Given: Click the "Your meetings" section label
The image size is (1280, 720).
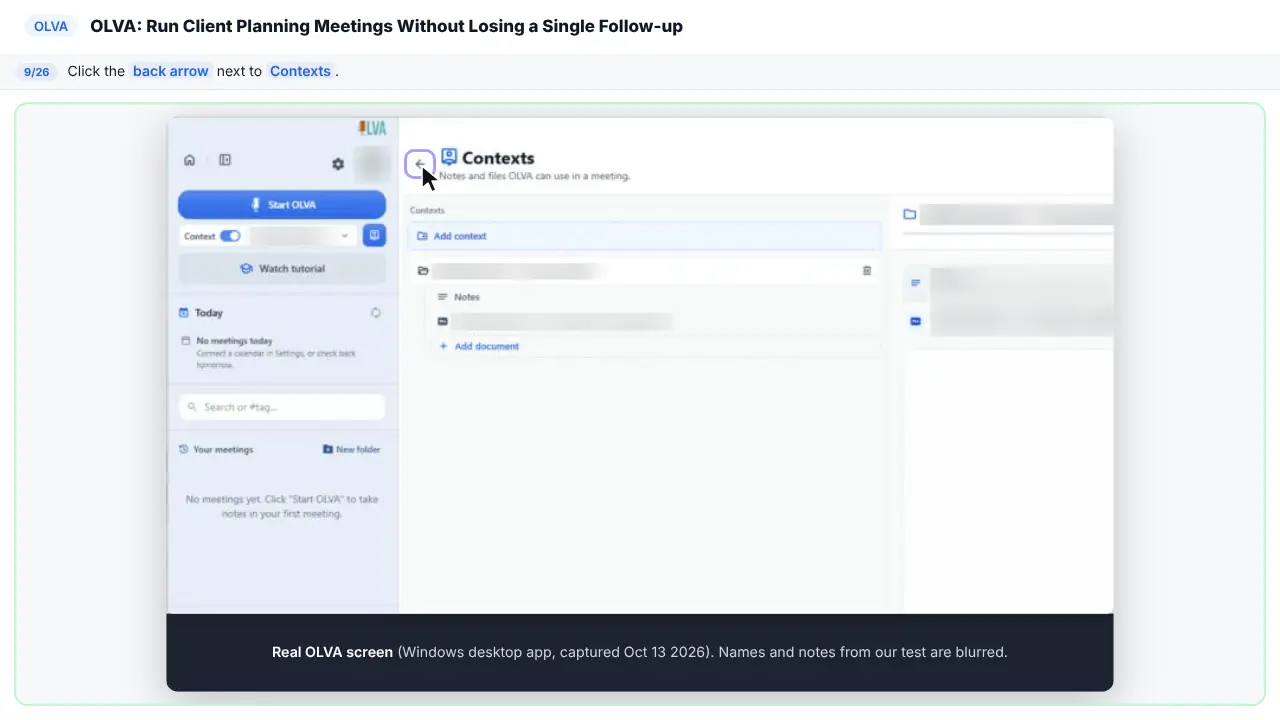Looking at the screenshot, I should (x=223, y=450).
